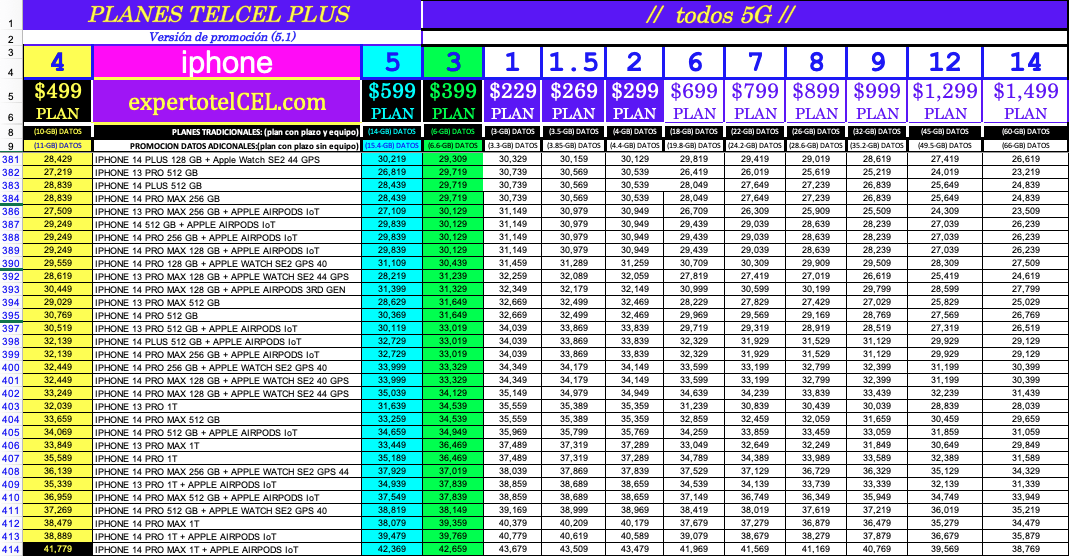The image size is (1069, 556).
Task: Click the 'Versión de promoción (5.1)' cell
Action: click(x=222, y=37)
